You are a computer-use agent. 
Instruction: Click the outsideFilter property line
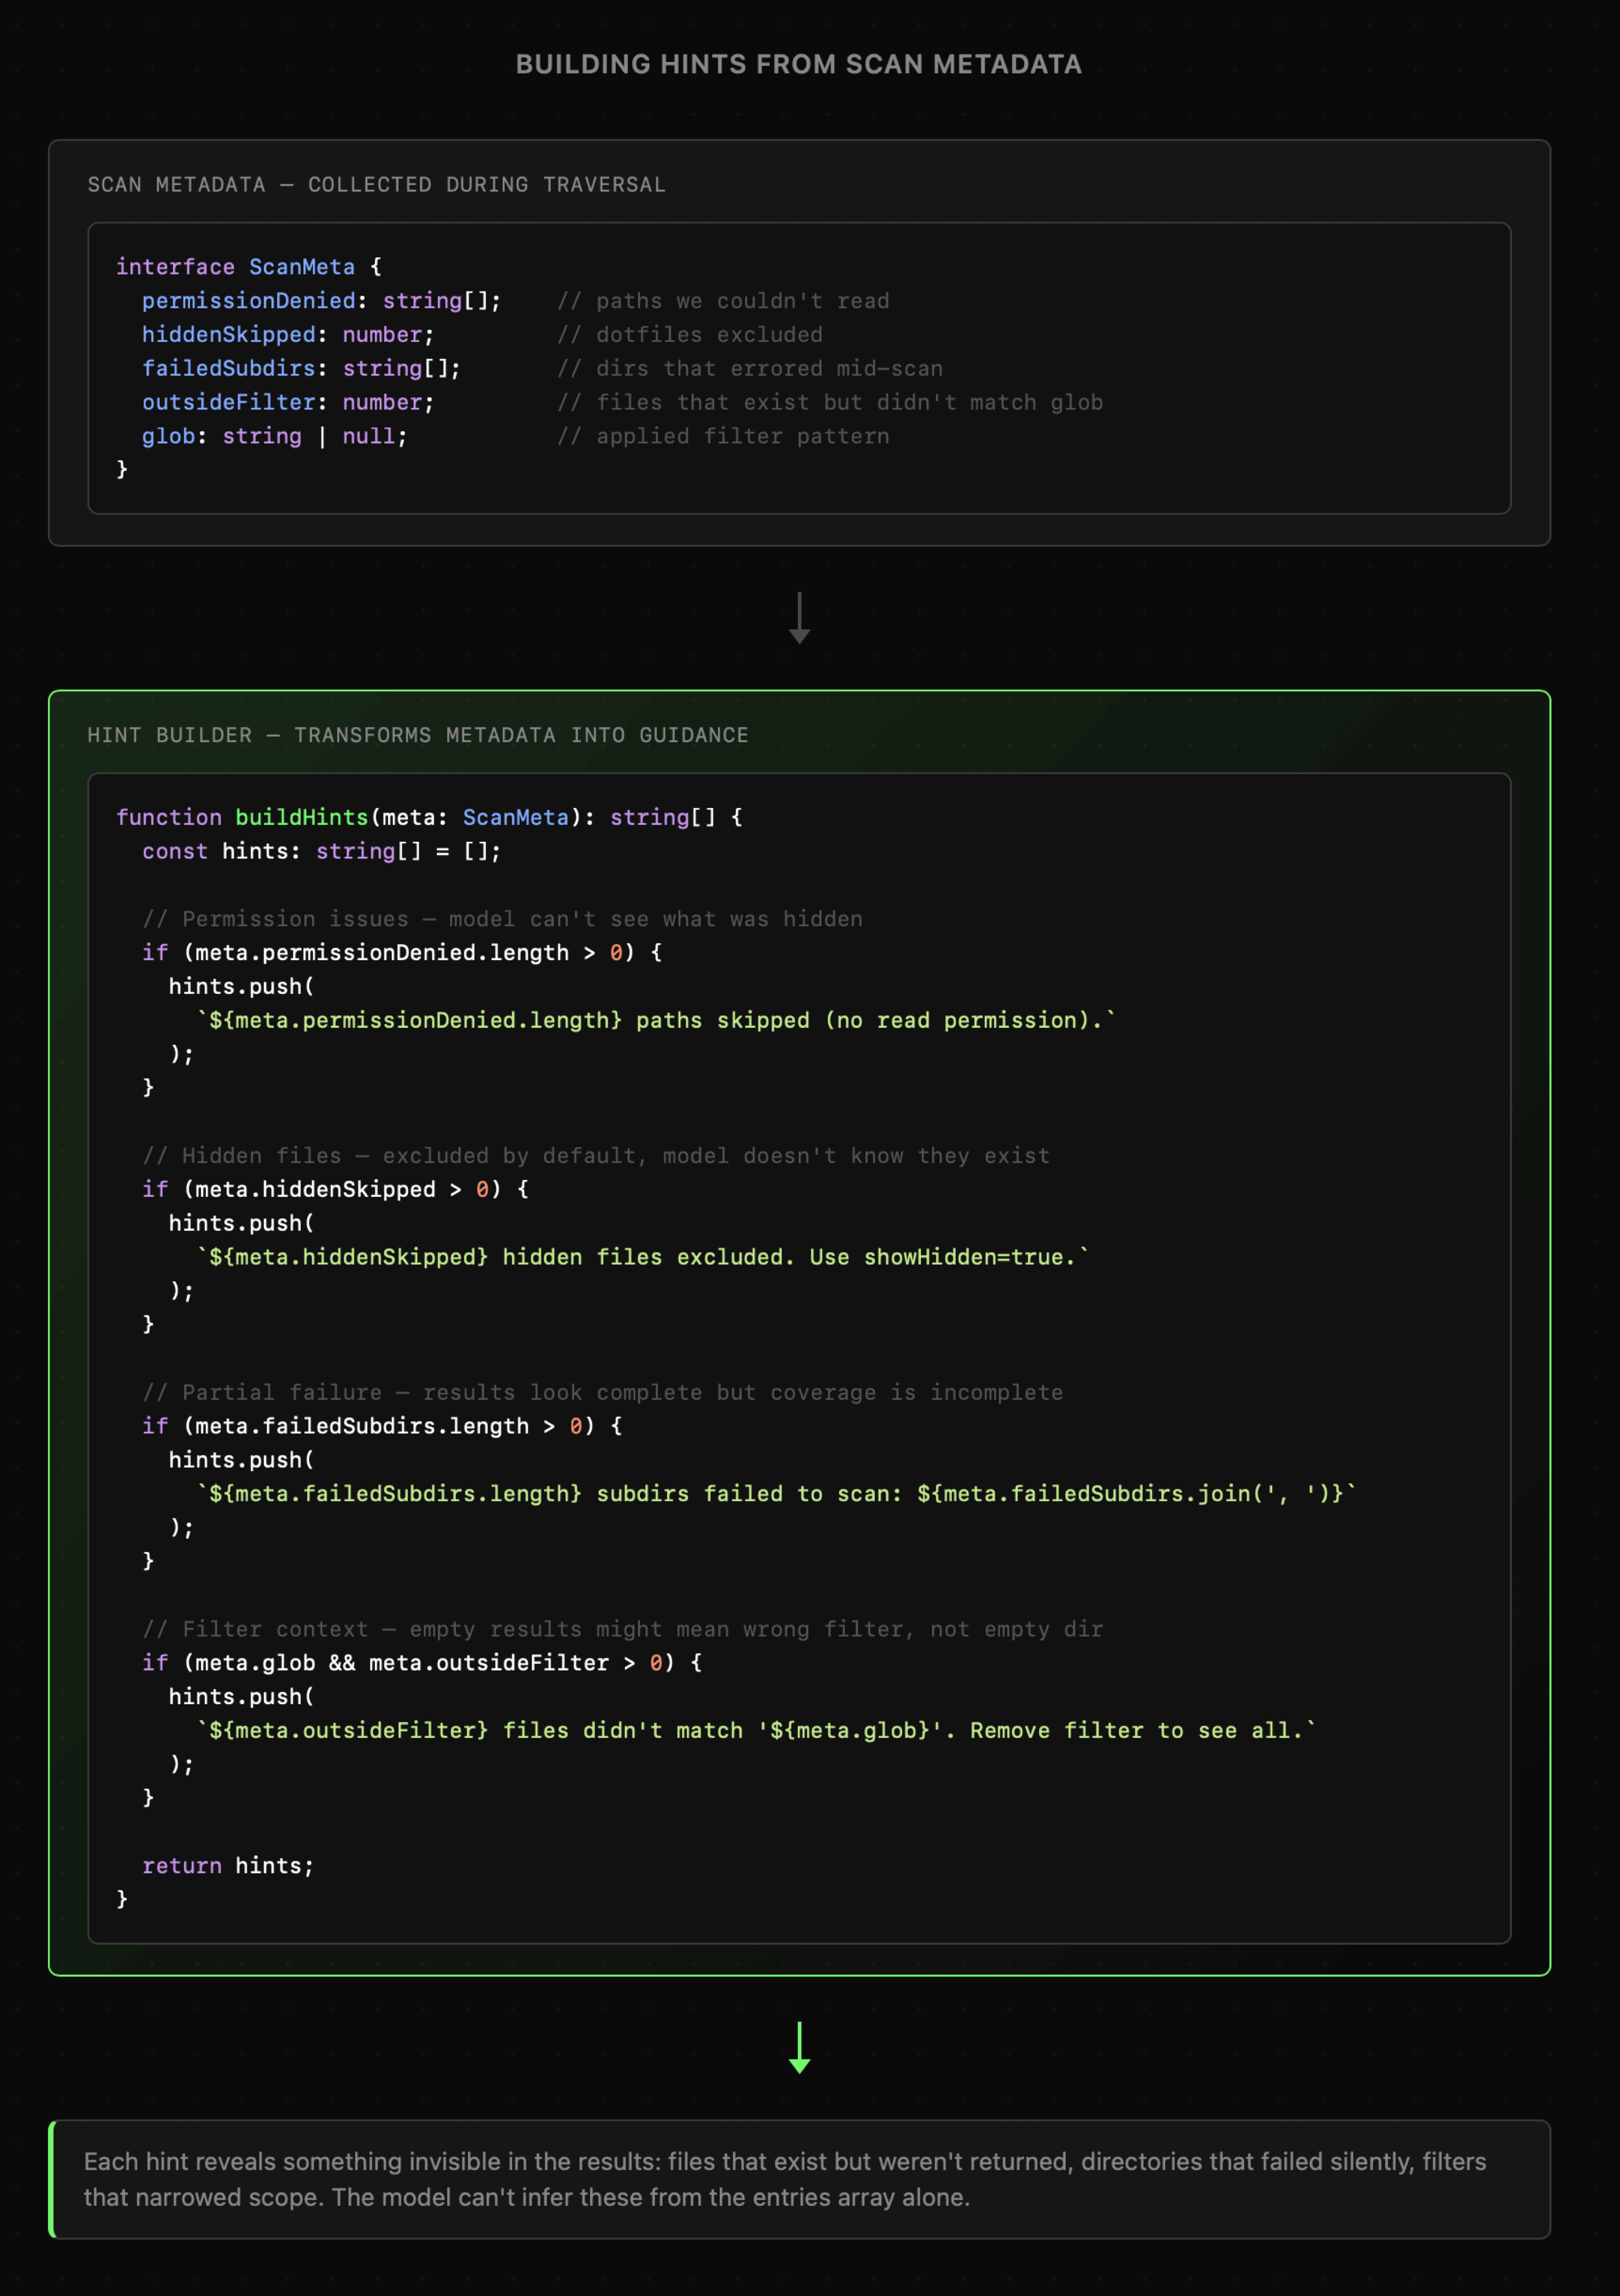[287, 402]
